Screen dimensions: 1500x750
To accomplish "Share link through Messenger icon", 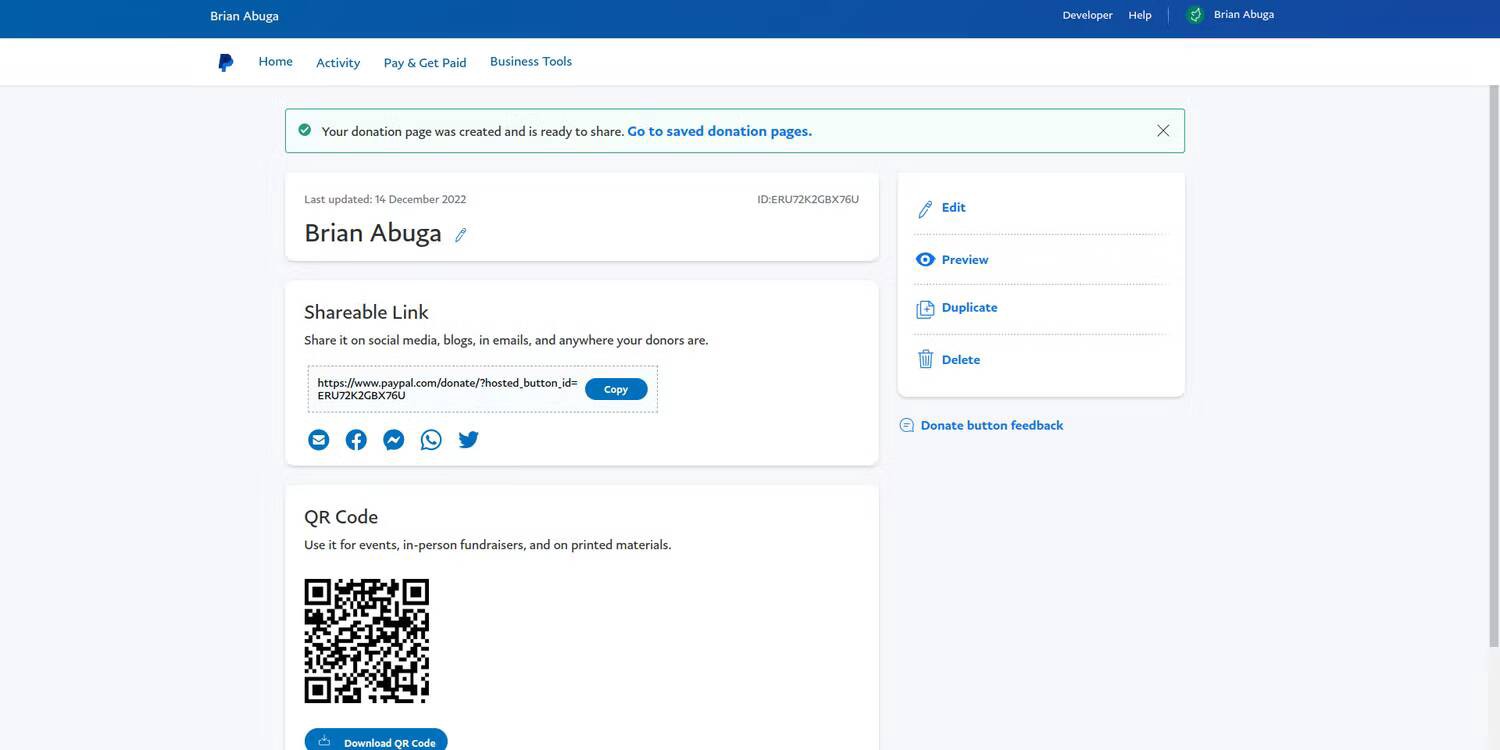I will point(394,439).
